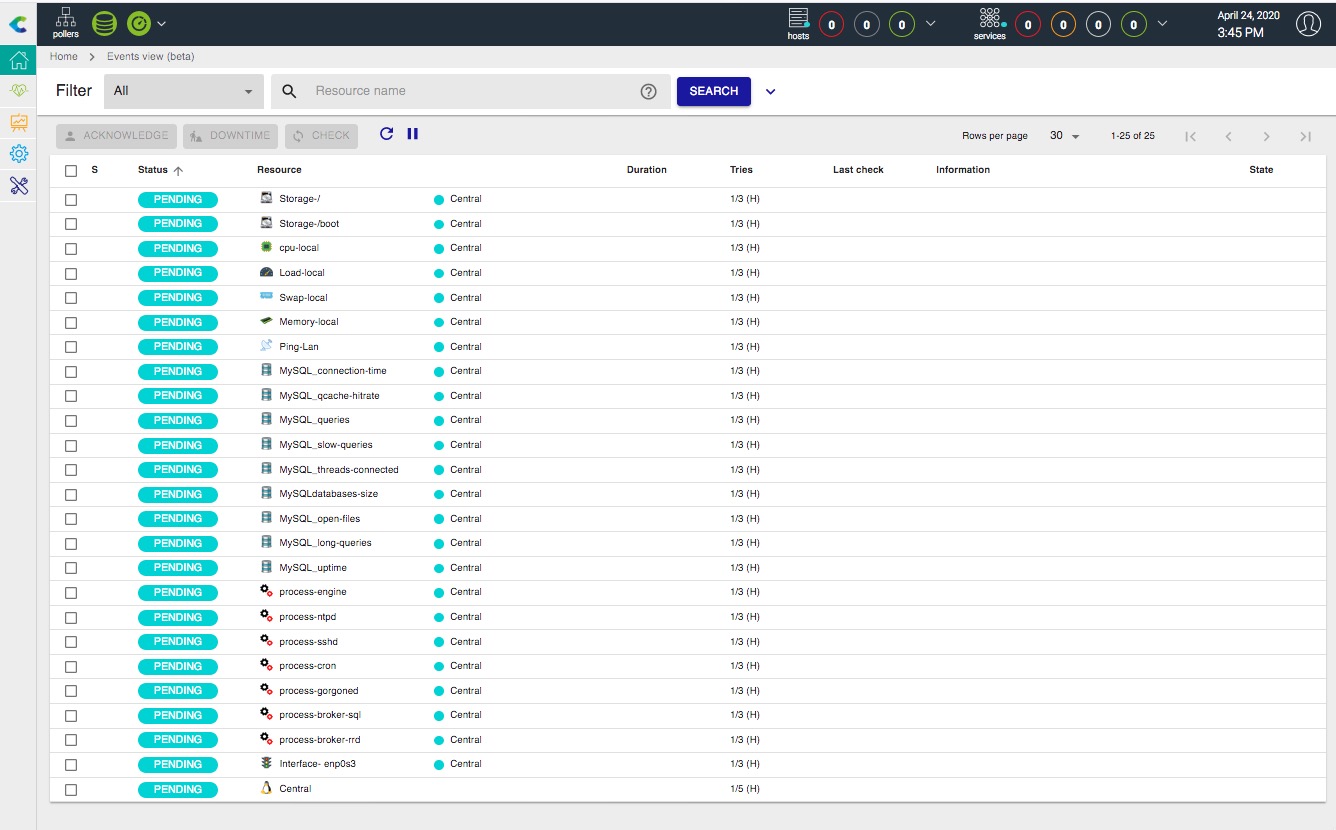Open the Filter dropdown set to All

point(183,91)
